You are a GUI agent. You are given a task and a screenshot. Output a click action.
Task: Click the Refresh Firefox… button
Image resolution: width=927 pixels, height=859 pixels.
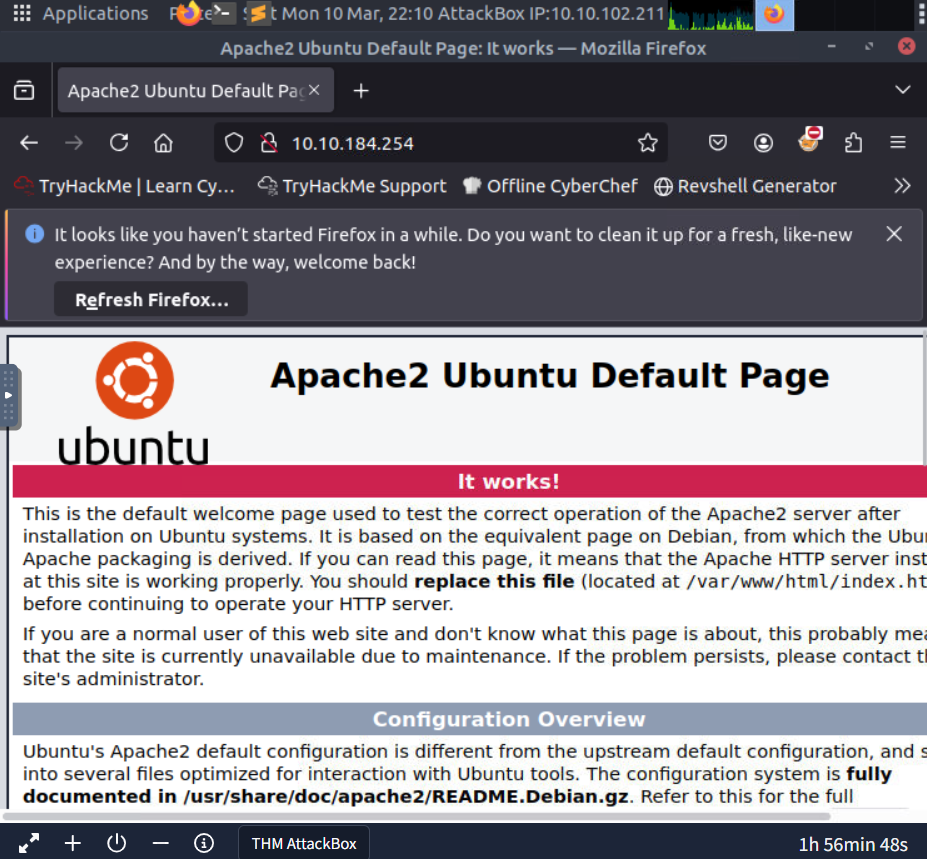(x=151, y=300)
